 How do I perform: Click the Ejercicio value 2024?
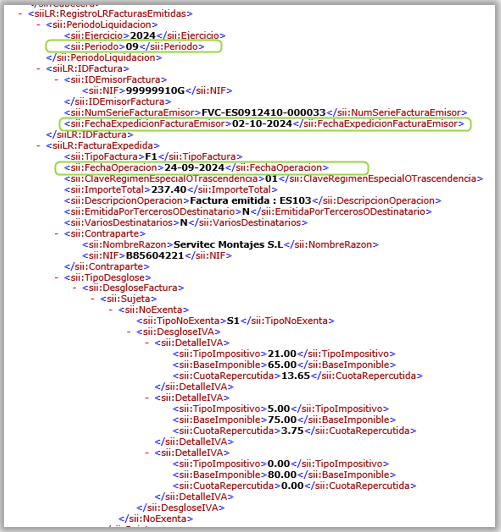click(x=143, y=36)
